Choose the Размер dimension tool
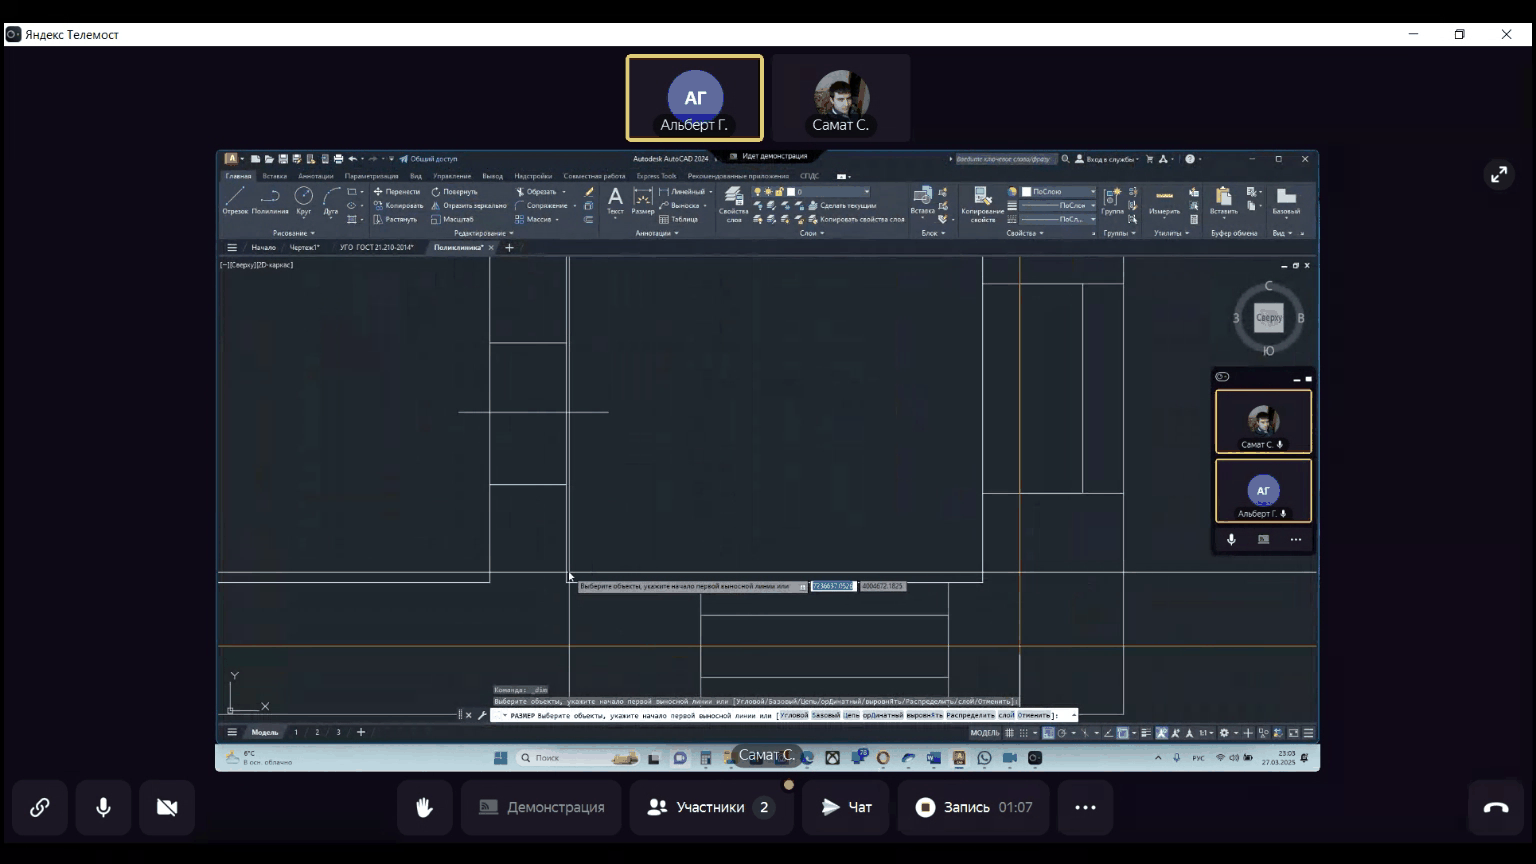Viewport: 1536px width, 864px height. click(643, 200)
